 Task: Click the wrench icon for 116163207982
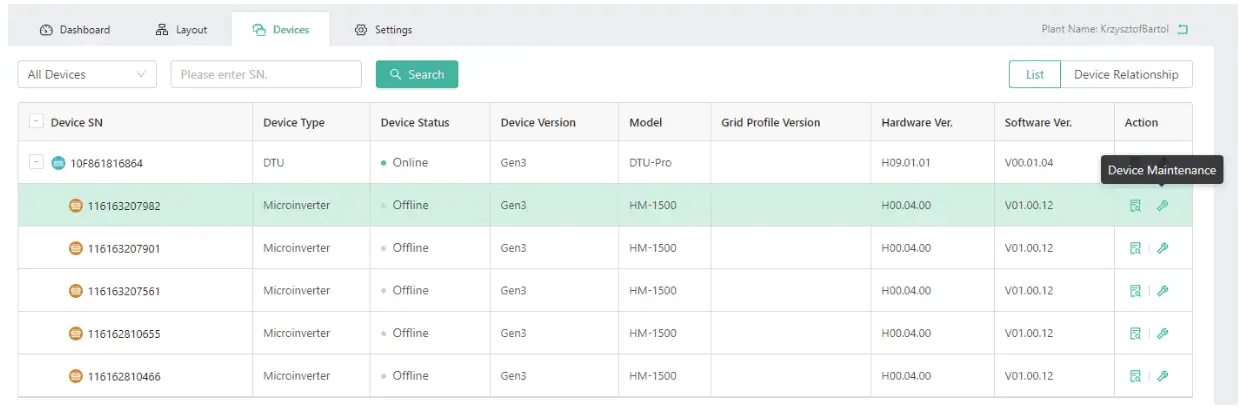click(x=1162, y=206)
